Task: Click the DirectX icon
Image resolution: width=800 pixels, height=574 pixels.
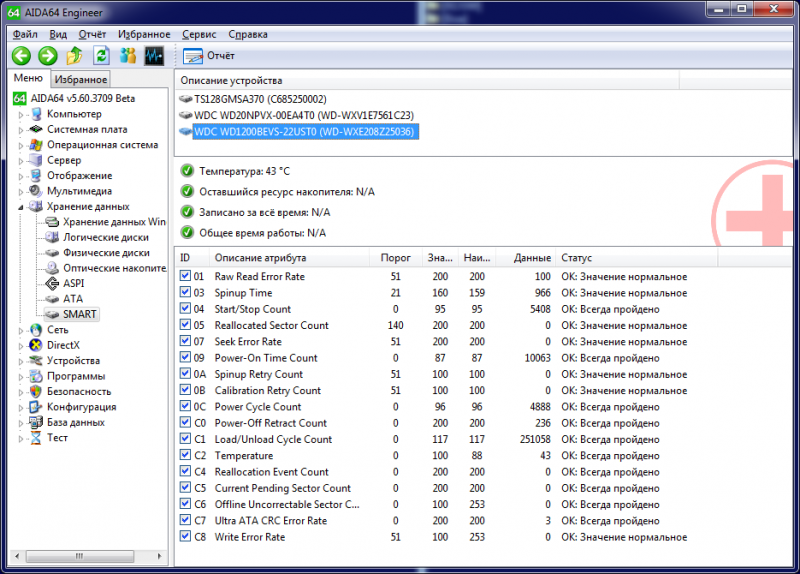Action: click(x=36, y=345)
